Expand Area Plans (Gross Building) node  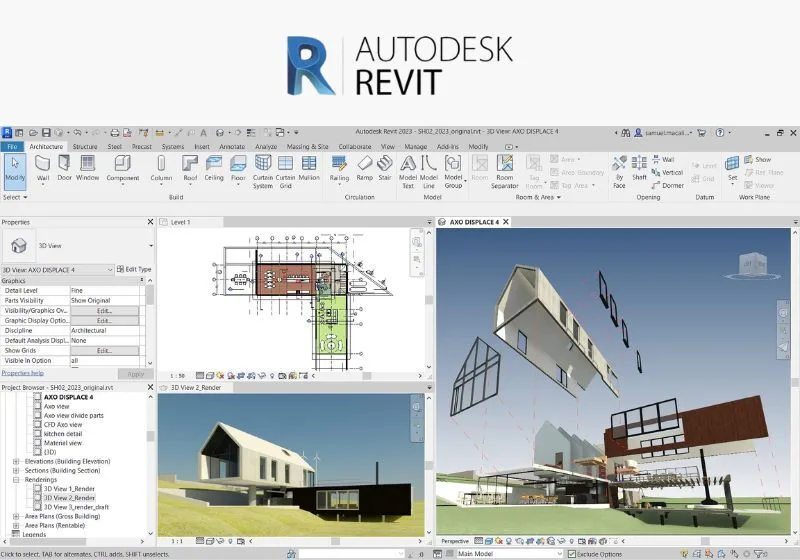16,516
